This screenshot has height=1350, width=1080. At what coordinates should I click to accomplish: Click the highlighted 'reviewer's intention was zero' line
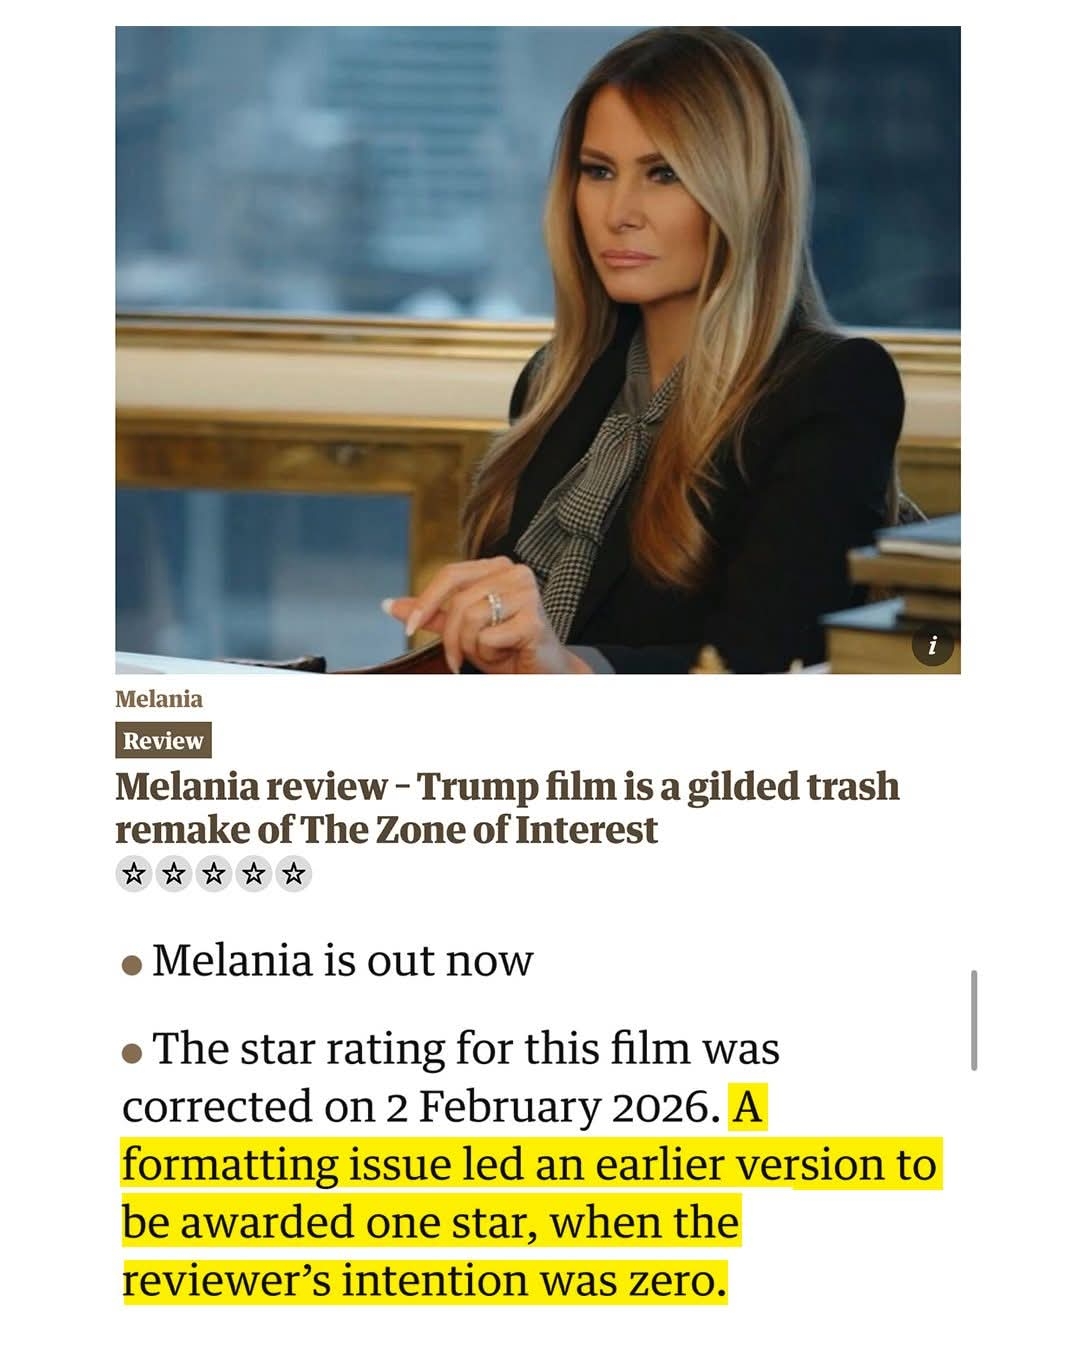click(x=423, y=1280)
